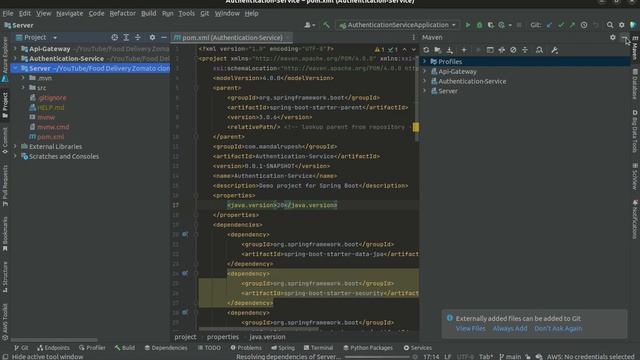This screenshot has height=360, width=640.
Task: Run AuthenticationServiceApplication with the green play icon
Action: coord(468,25)
